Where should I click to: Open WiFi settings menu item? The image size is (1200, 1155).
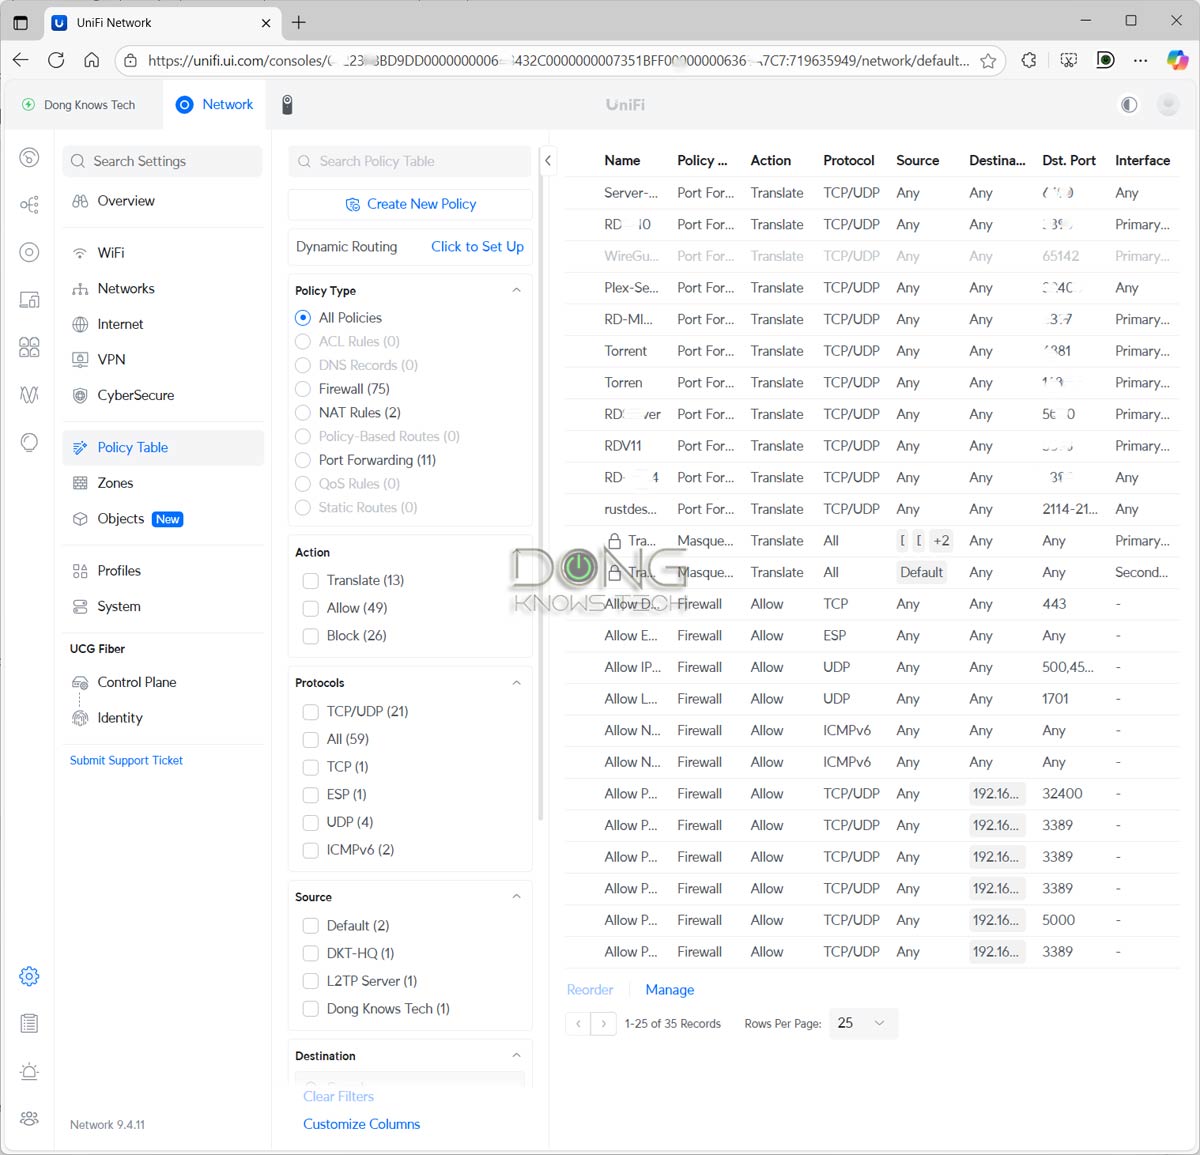[x=162, y=253]
